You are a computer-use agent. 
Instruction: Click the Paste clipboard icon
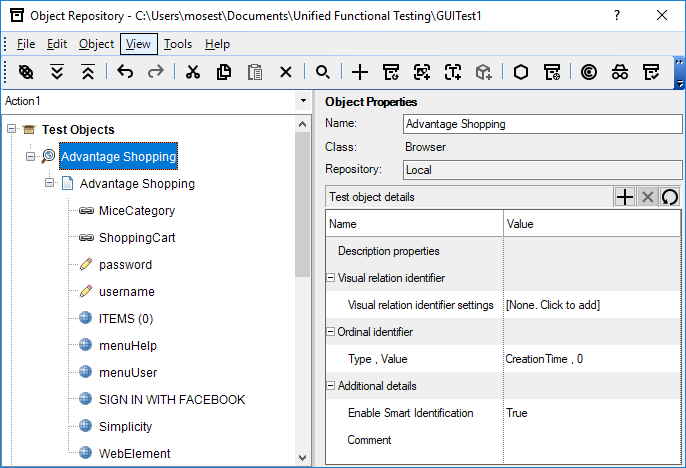(255, 72)
